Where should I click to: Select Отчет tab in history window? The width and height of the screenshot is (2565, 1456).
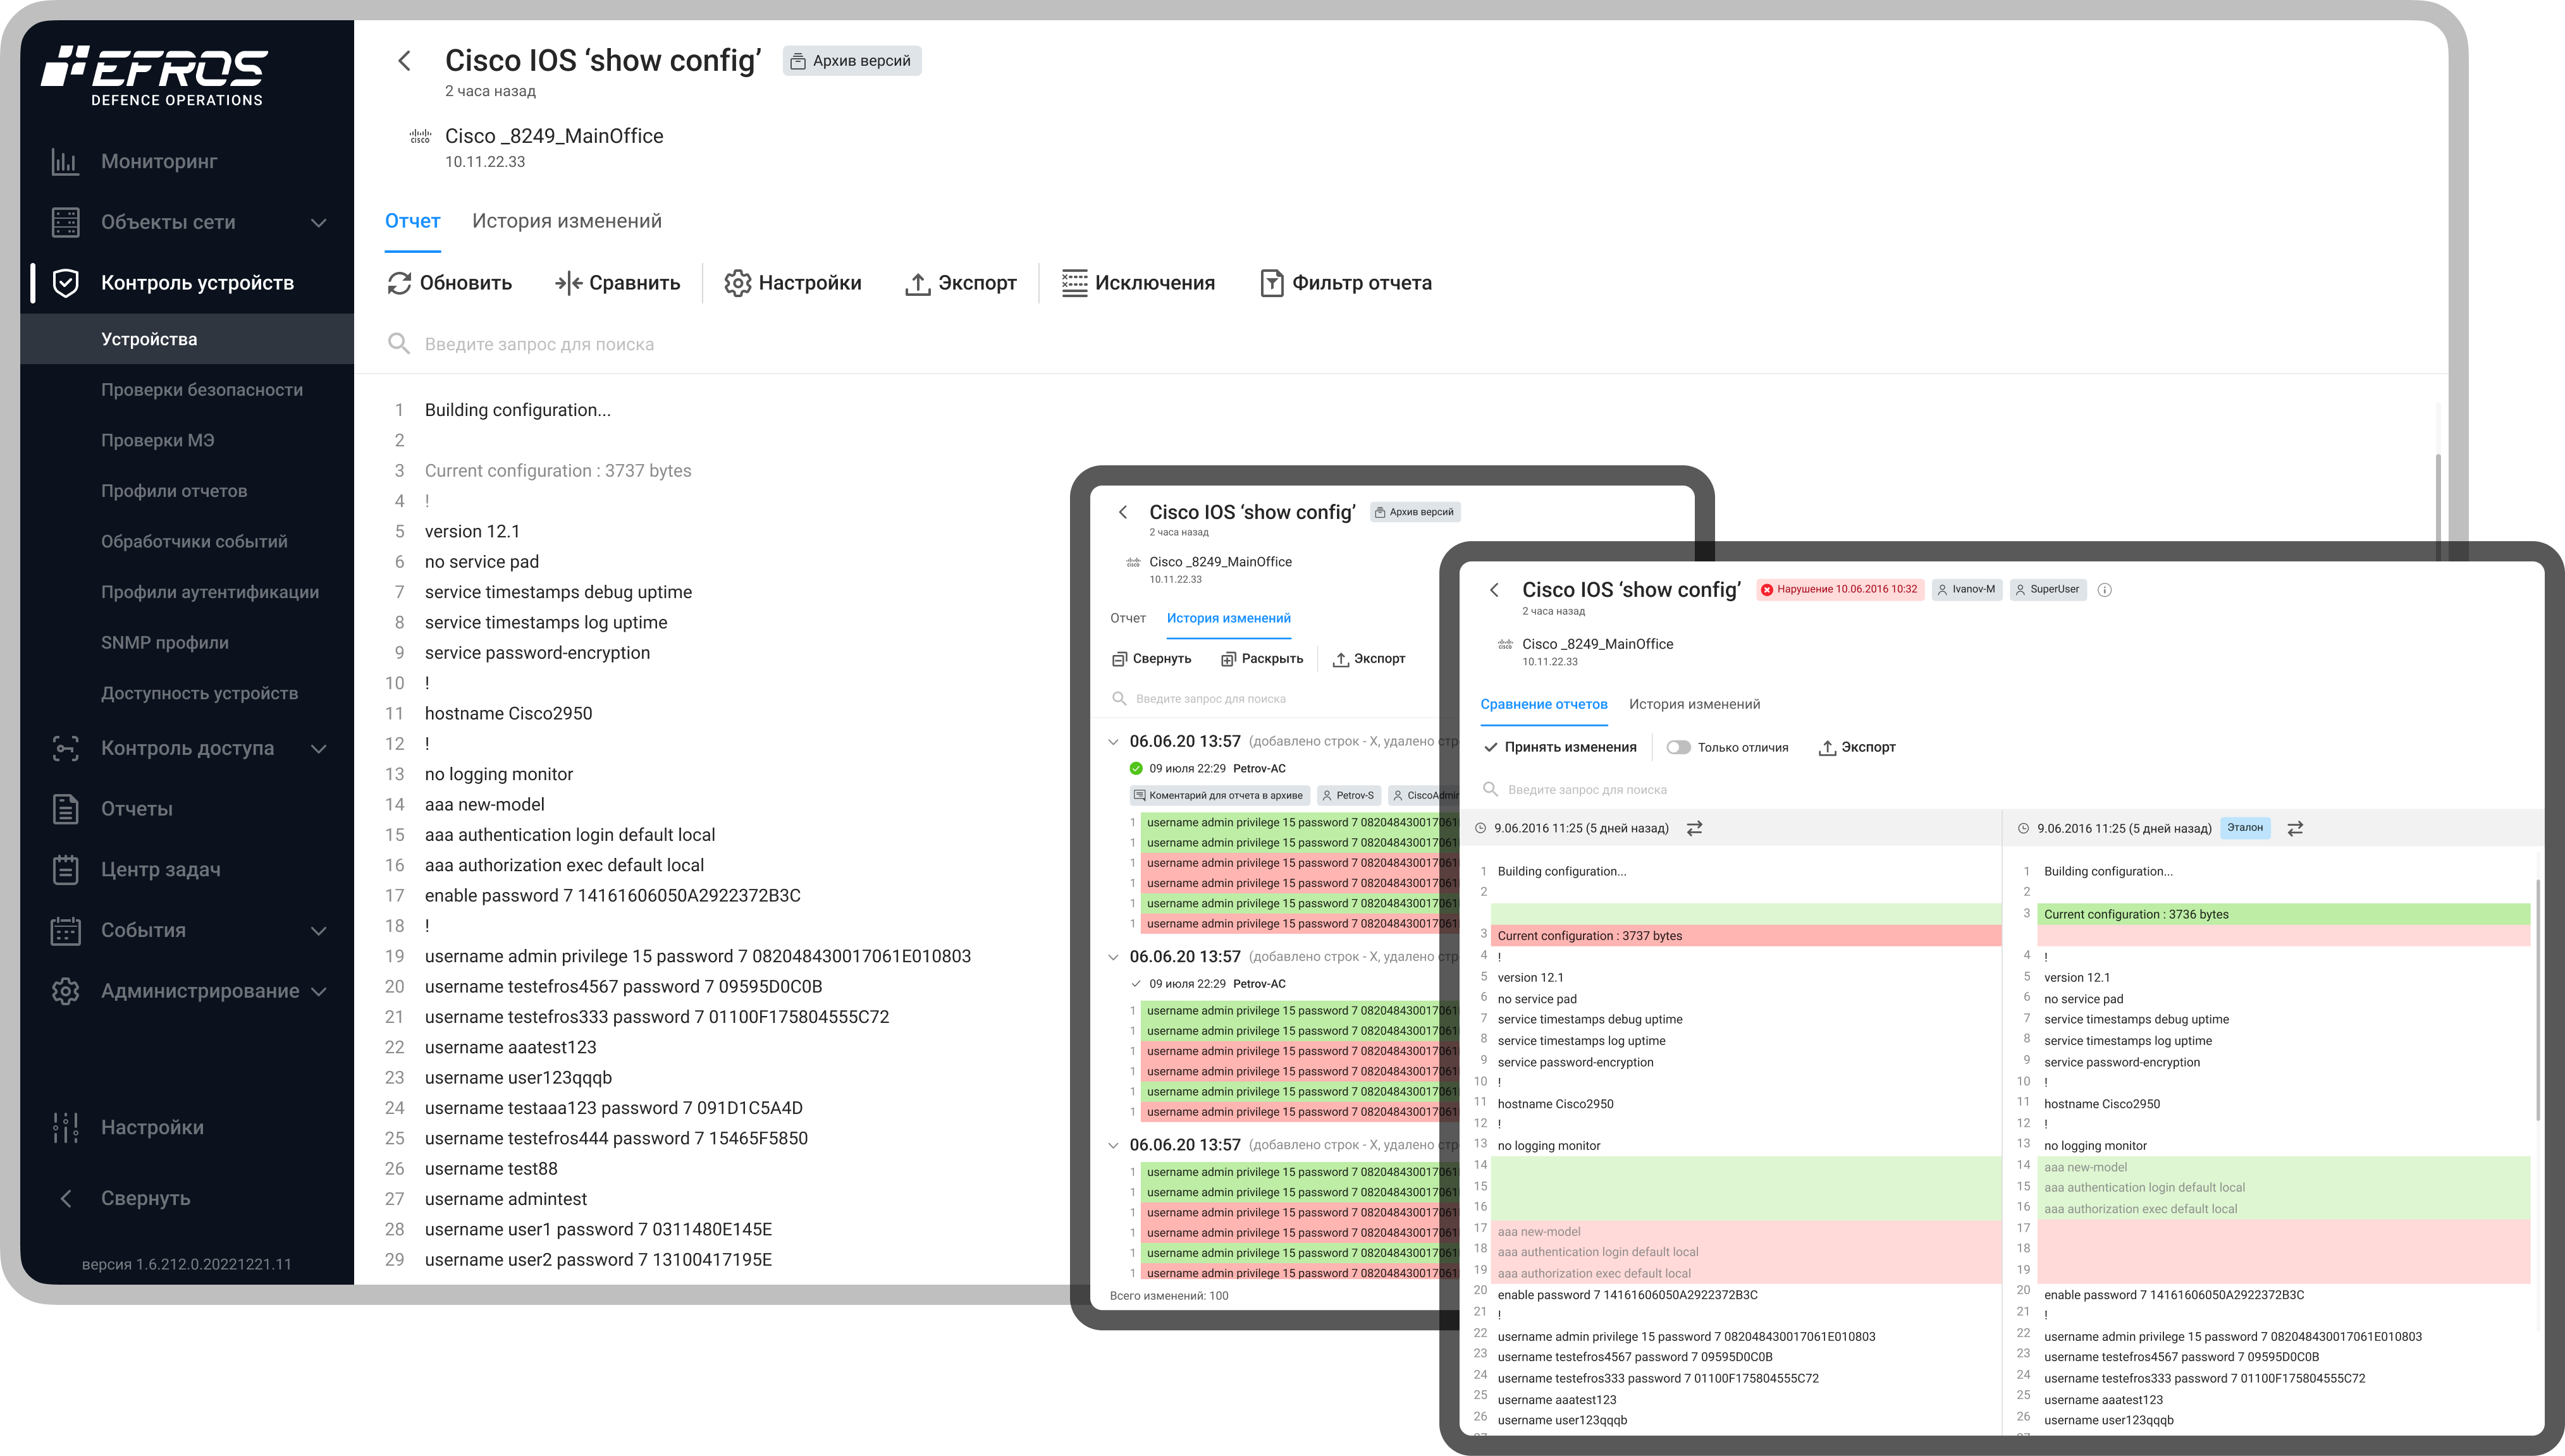1128,618
